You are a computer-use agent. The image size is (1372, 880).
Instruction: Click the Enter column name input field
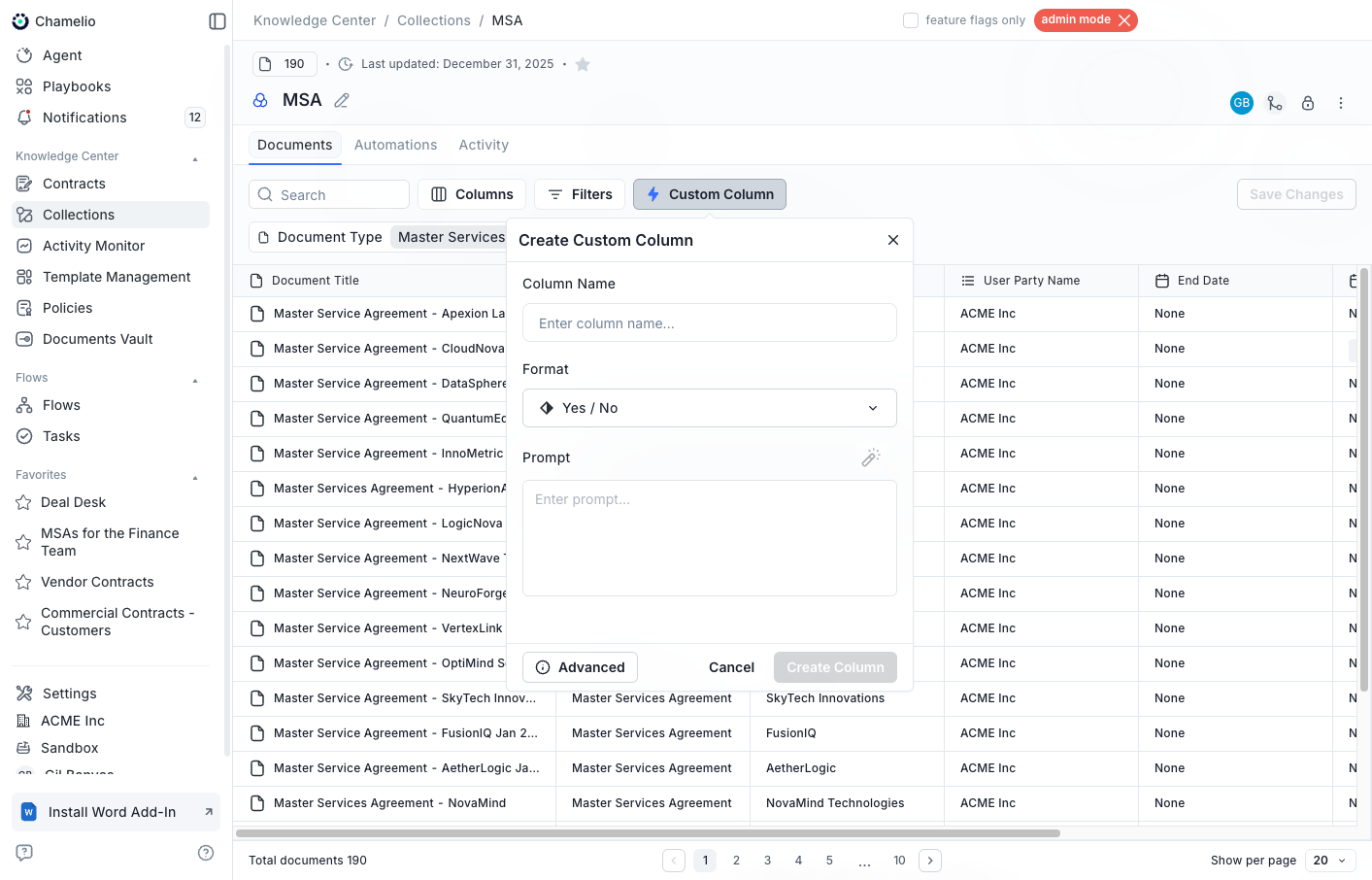click(x=709, y=322)
